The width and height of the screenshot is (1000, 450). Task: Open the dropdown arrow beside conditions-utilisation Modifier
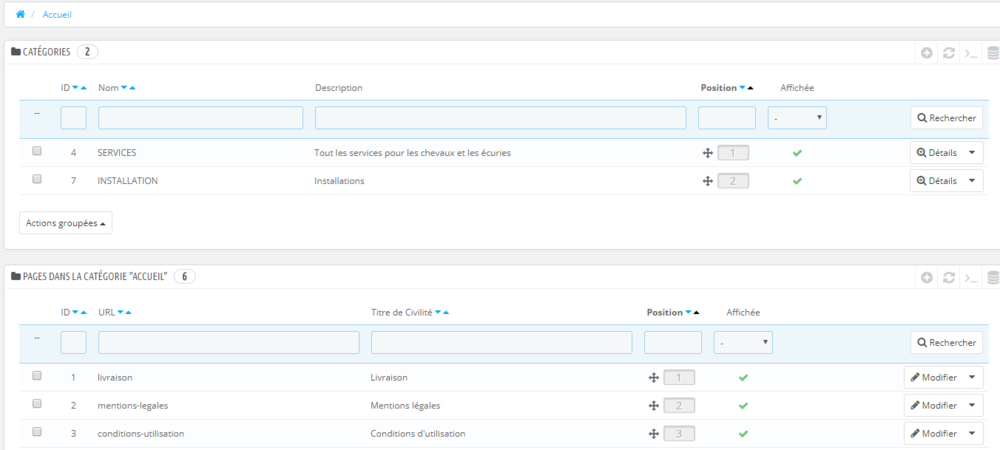coord(972,433)
